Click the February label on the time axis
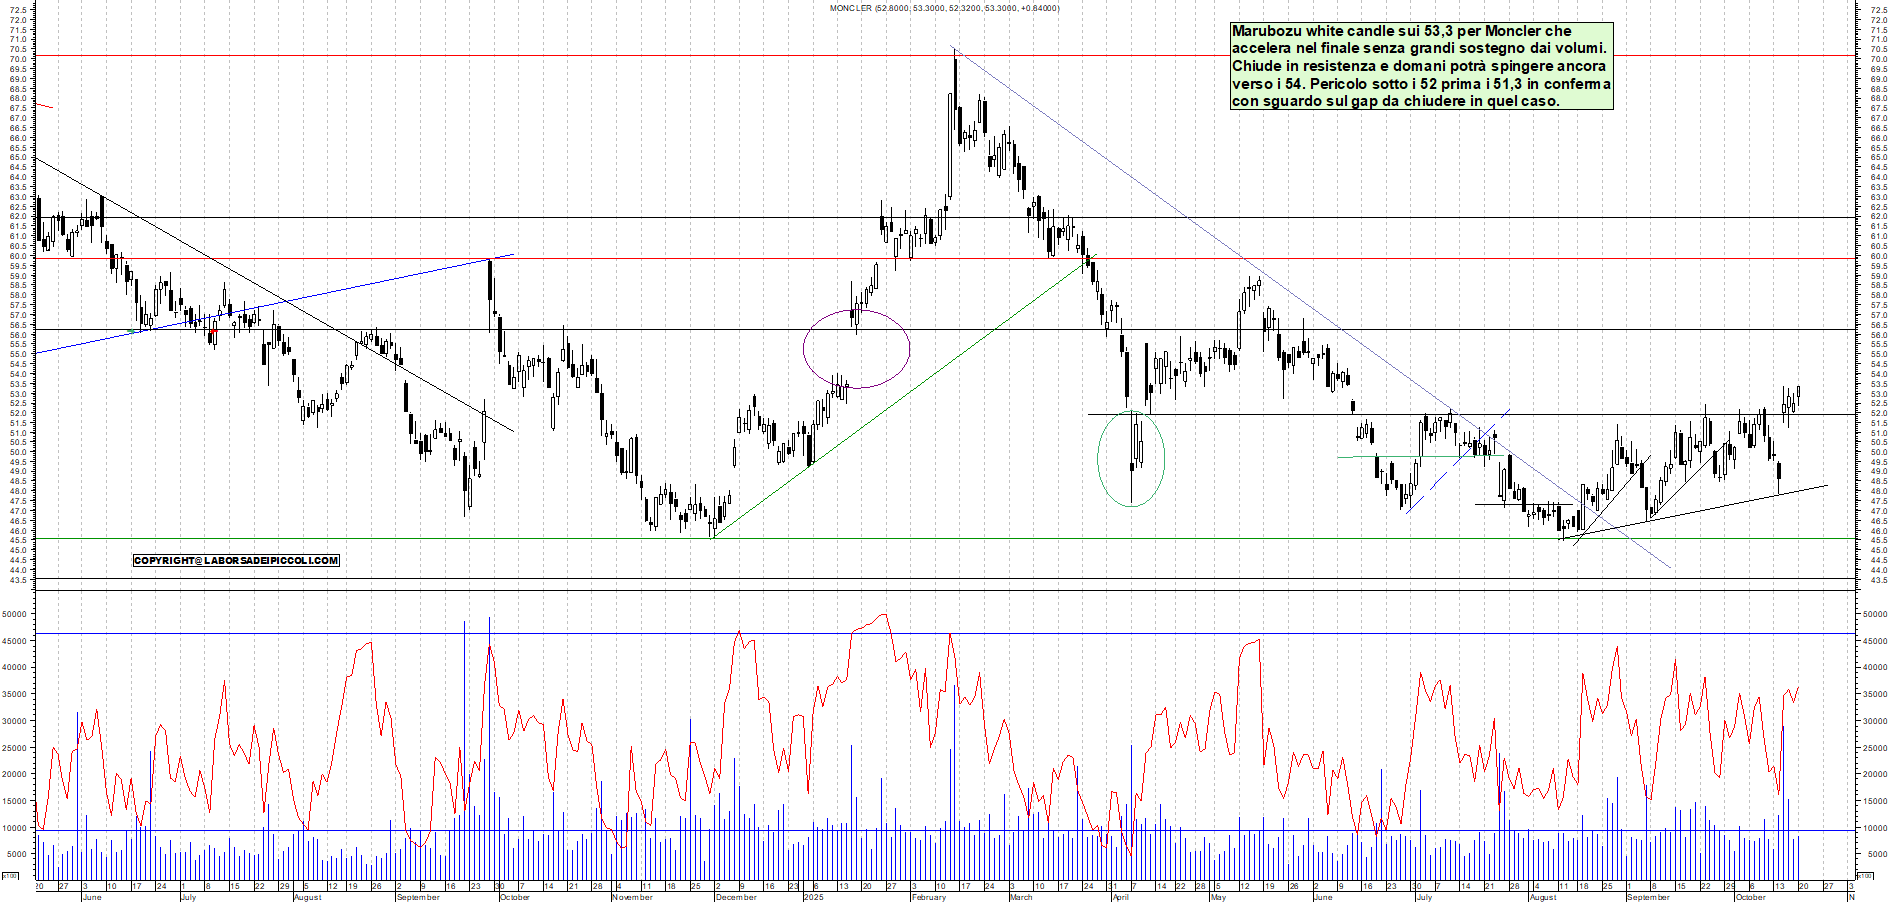The image size is (1890, 902). coord(928,897)
